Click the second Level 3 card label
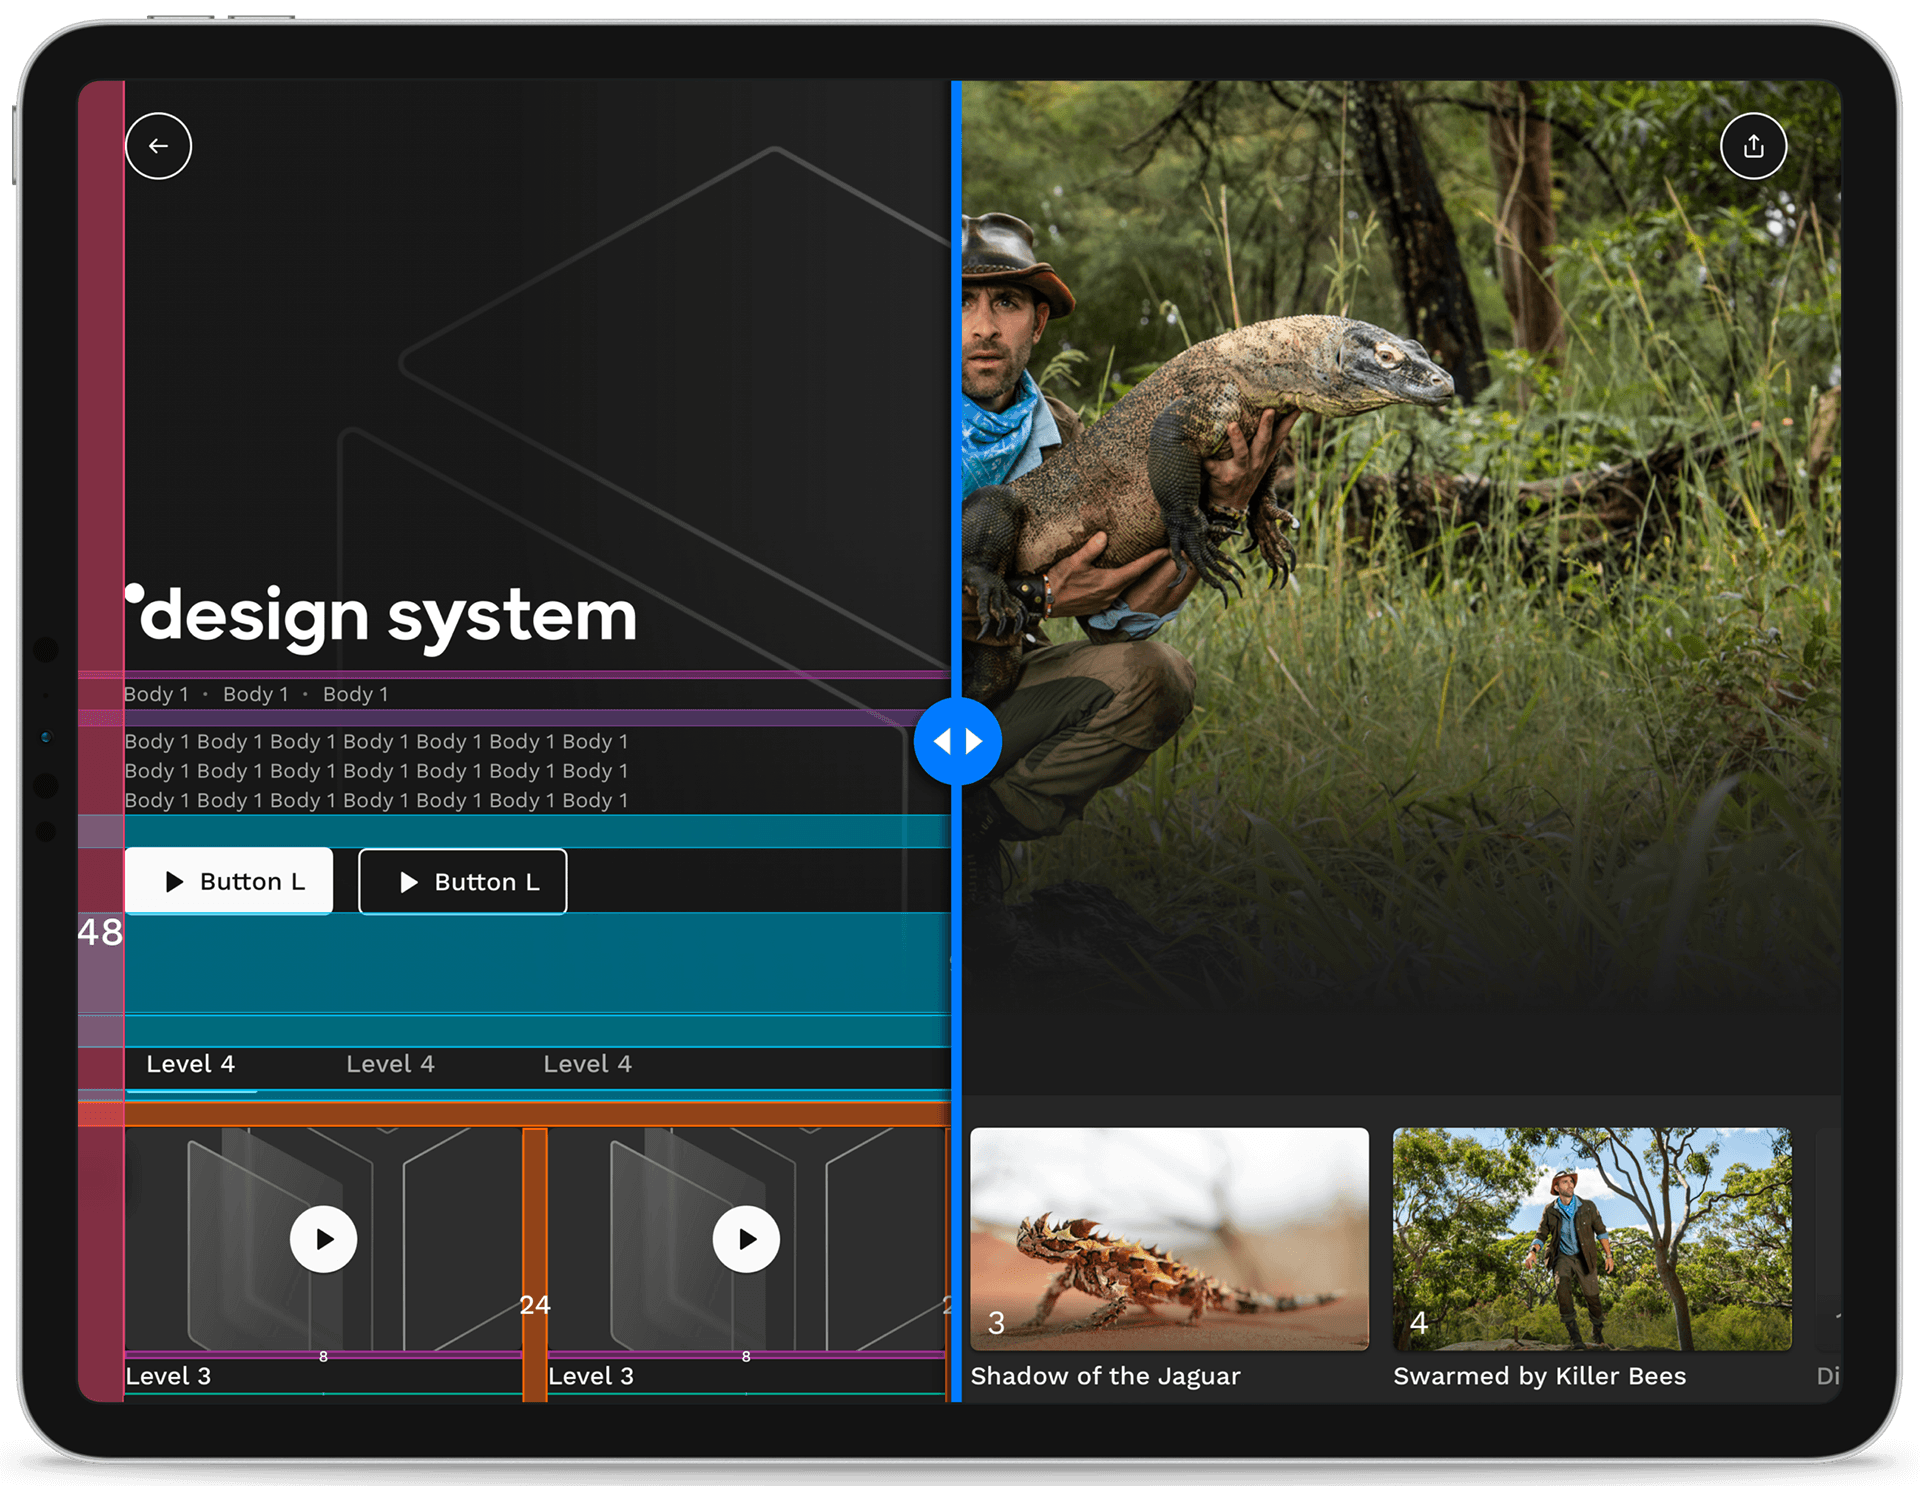This screenshot has height=1486, width=1920. coord(591,1376)
